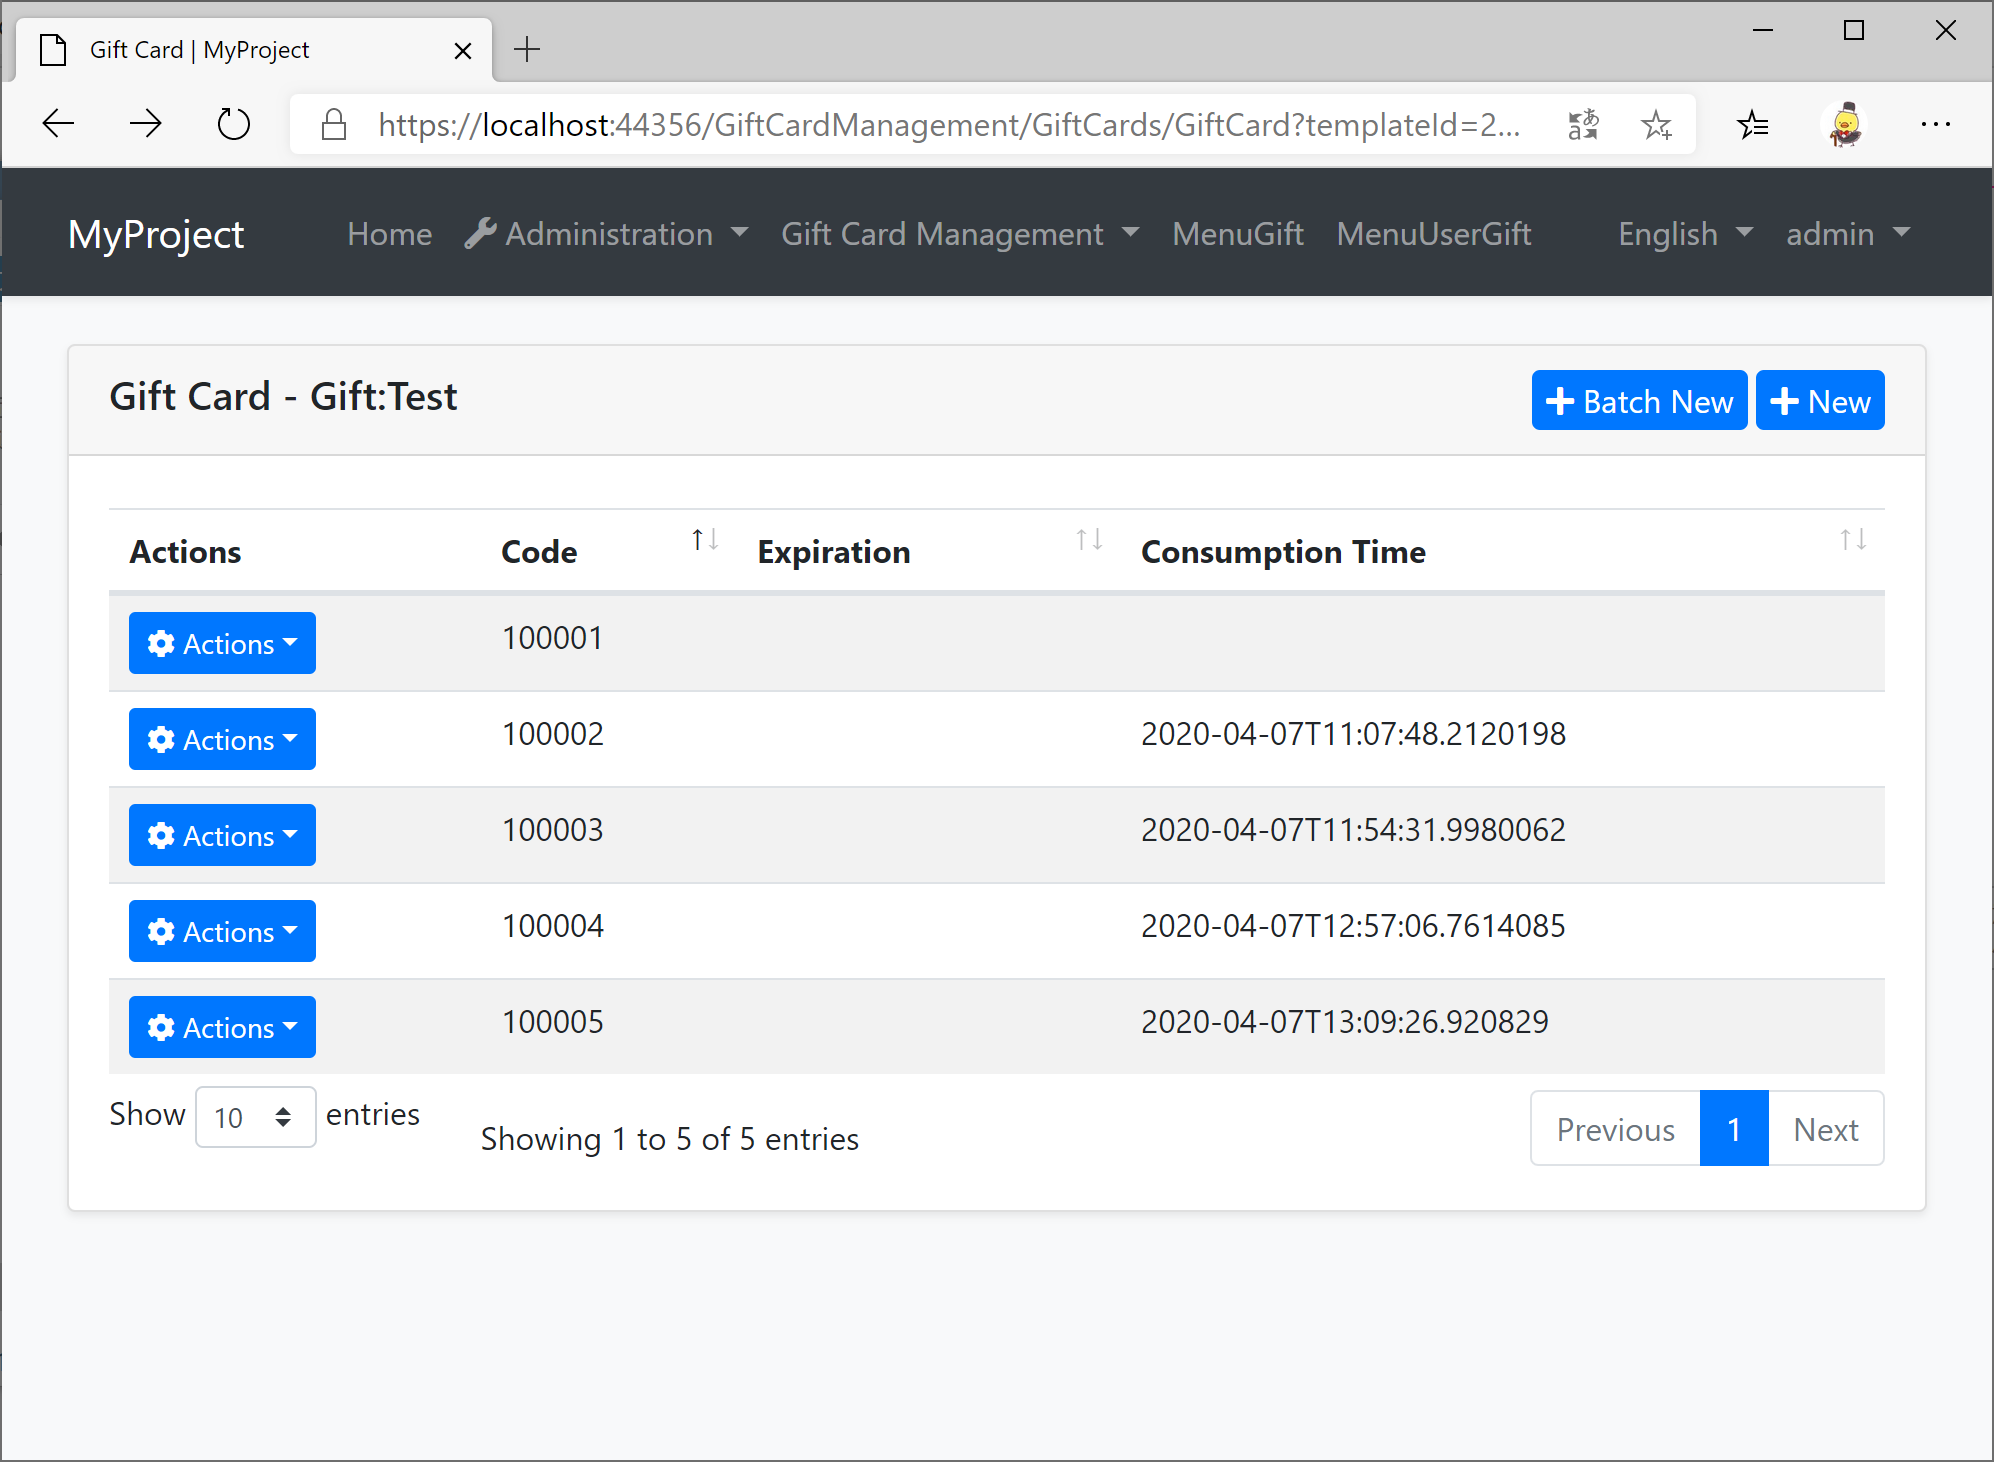Click the plus icon on Batch New
This screenshot has height=1462, width=1994.
(x=1560, y=401)
